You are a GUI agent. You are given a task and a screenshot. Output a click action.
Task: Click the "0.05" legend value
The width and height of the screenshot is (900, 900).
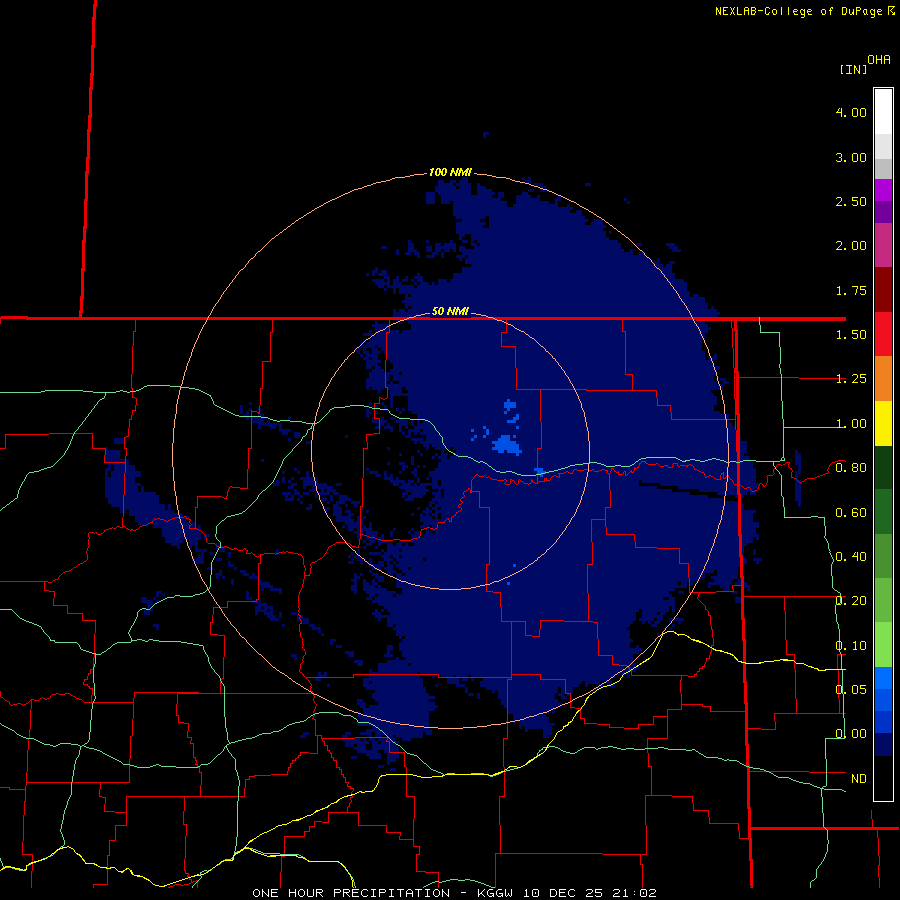(851, 689)
